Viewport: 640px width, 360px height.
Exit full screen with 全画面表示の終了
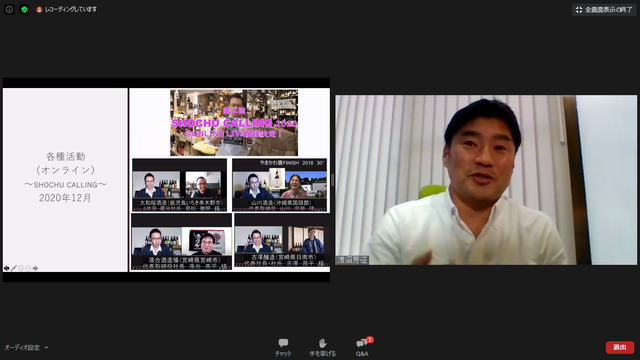[x=604, y=9]
